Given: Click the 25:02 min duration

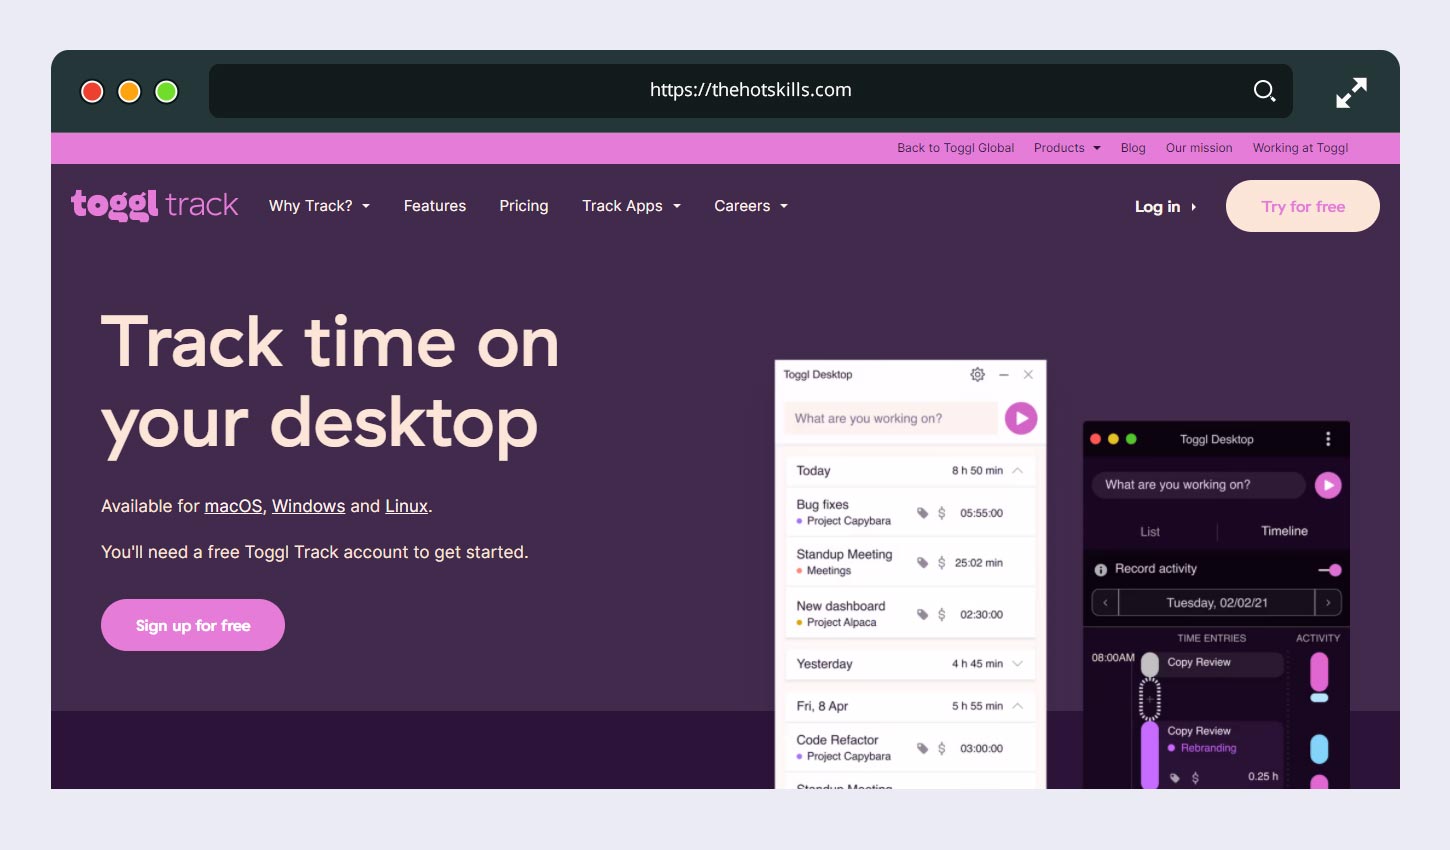Looking at the screenshot, I should 978,563.
